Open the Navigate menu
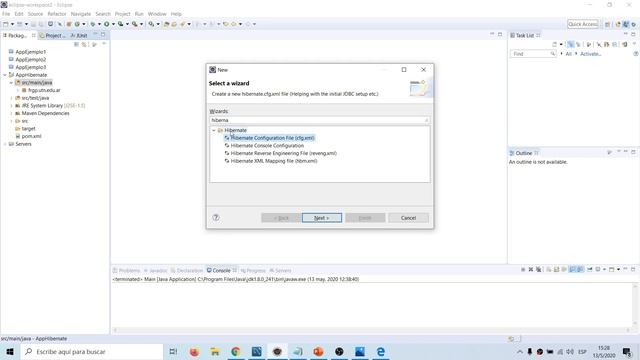Screen dimensions: 640x360 pyautogui.click(x=81, y=14)
